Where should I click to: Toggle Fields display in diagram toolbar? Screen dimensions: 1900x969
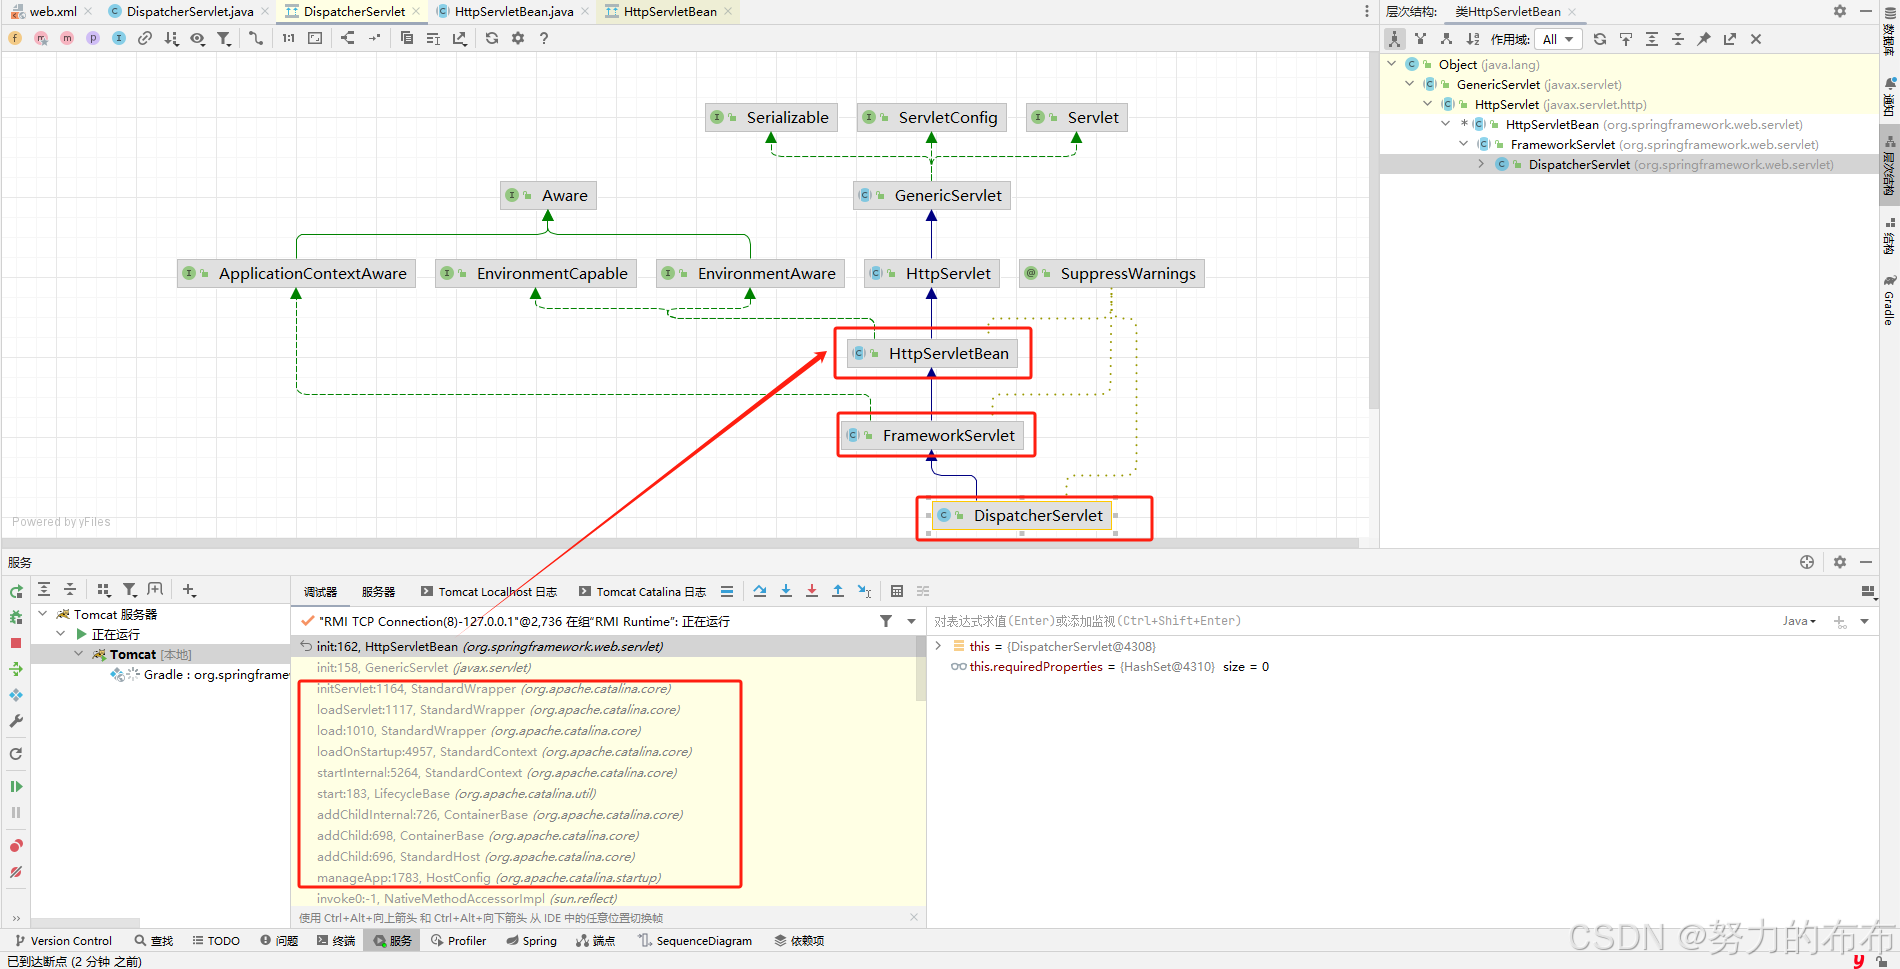tap(15, 38)
